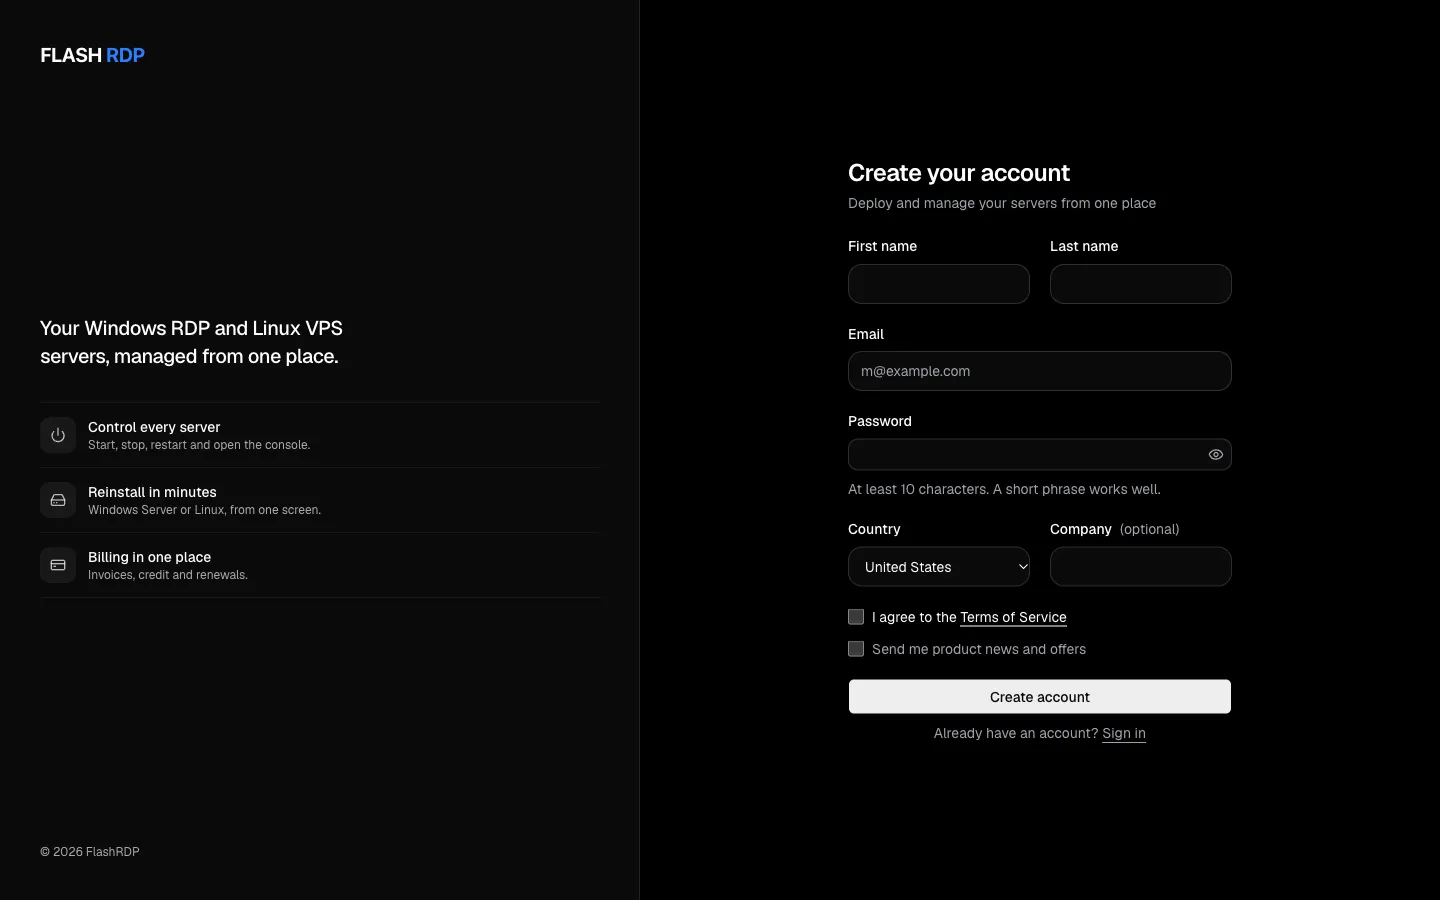
Task: Click the 'Billing in one place' title
Action: pos(149,557)
